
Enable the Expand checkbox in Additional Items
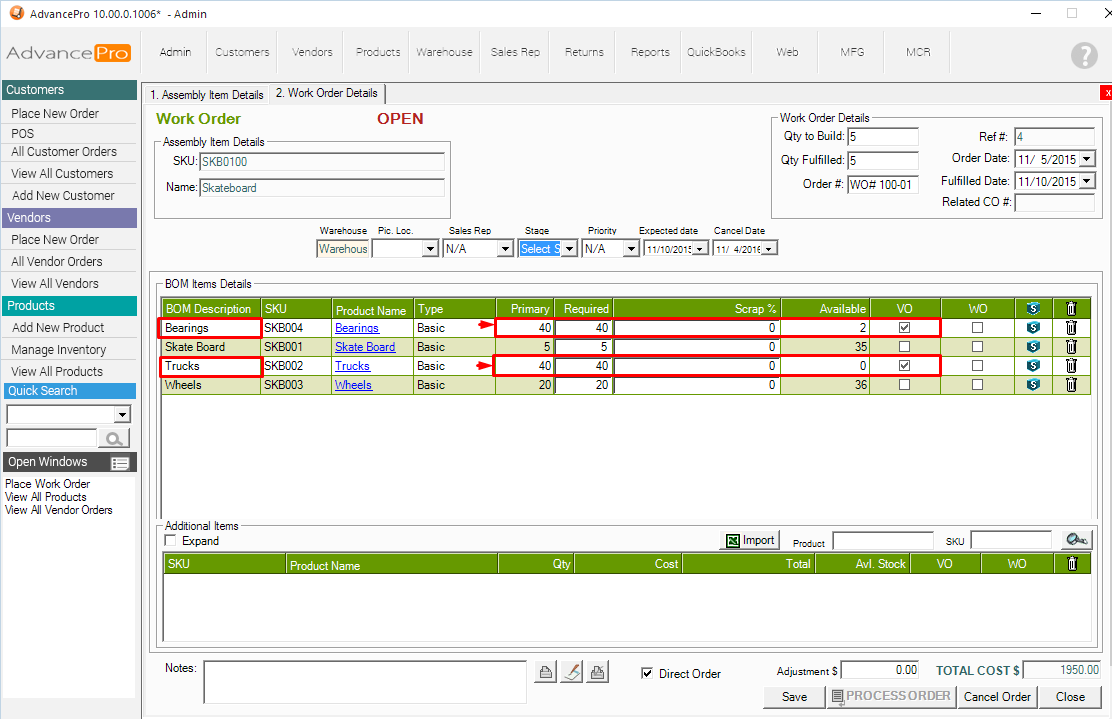(170, 541)
